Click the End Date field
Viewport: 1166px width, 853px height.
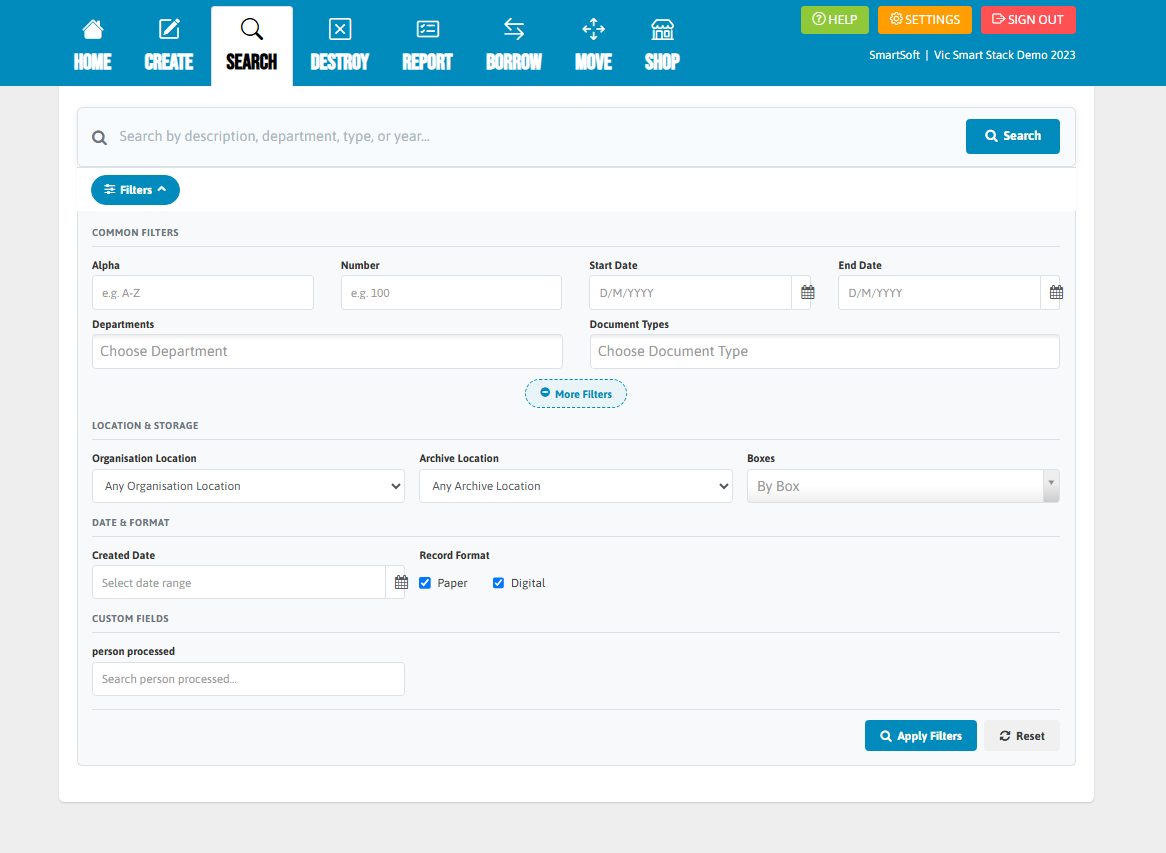click(x=939, y=293)
